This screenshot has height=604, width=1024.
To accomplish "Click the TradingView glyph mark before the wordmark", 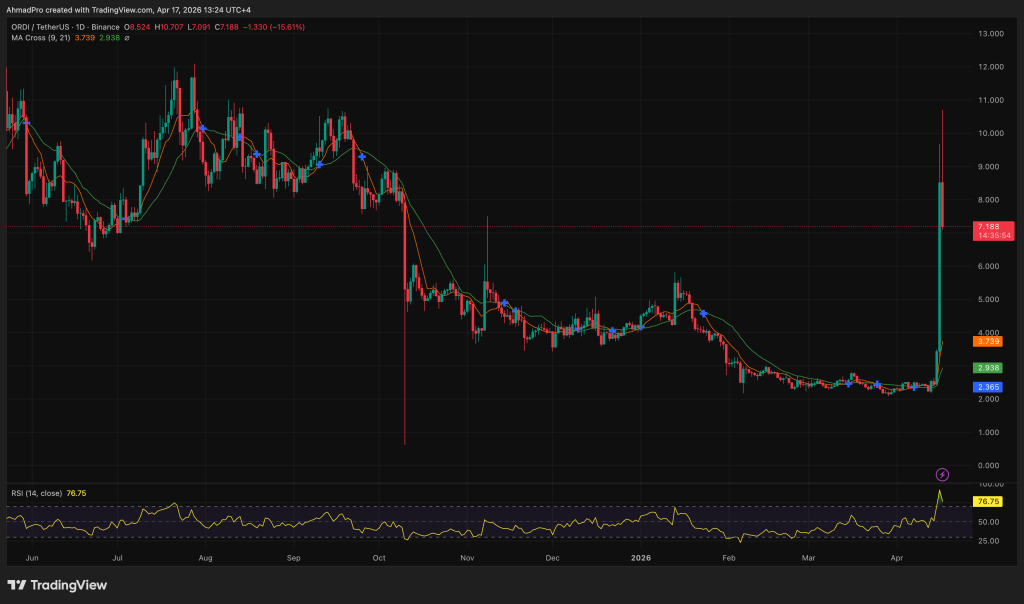I will click(x=17, y=586).
